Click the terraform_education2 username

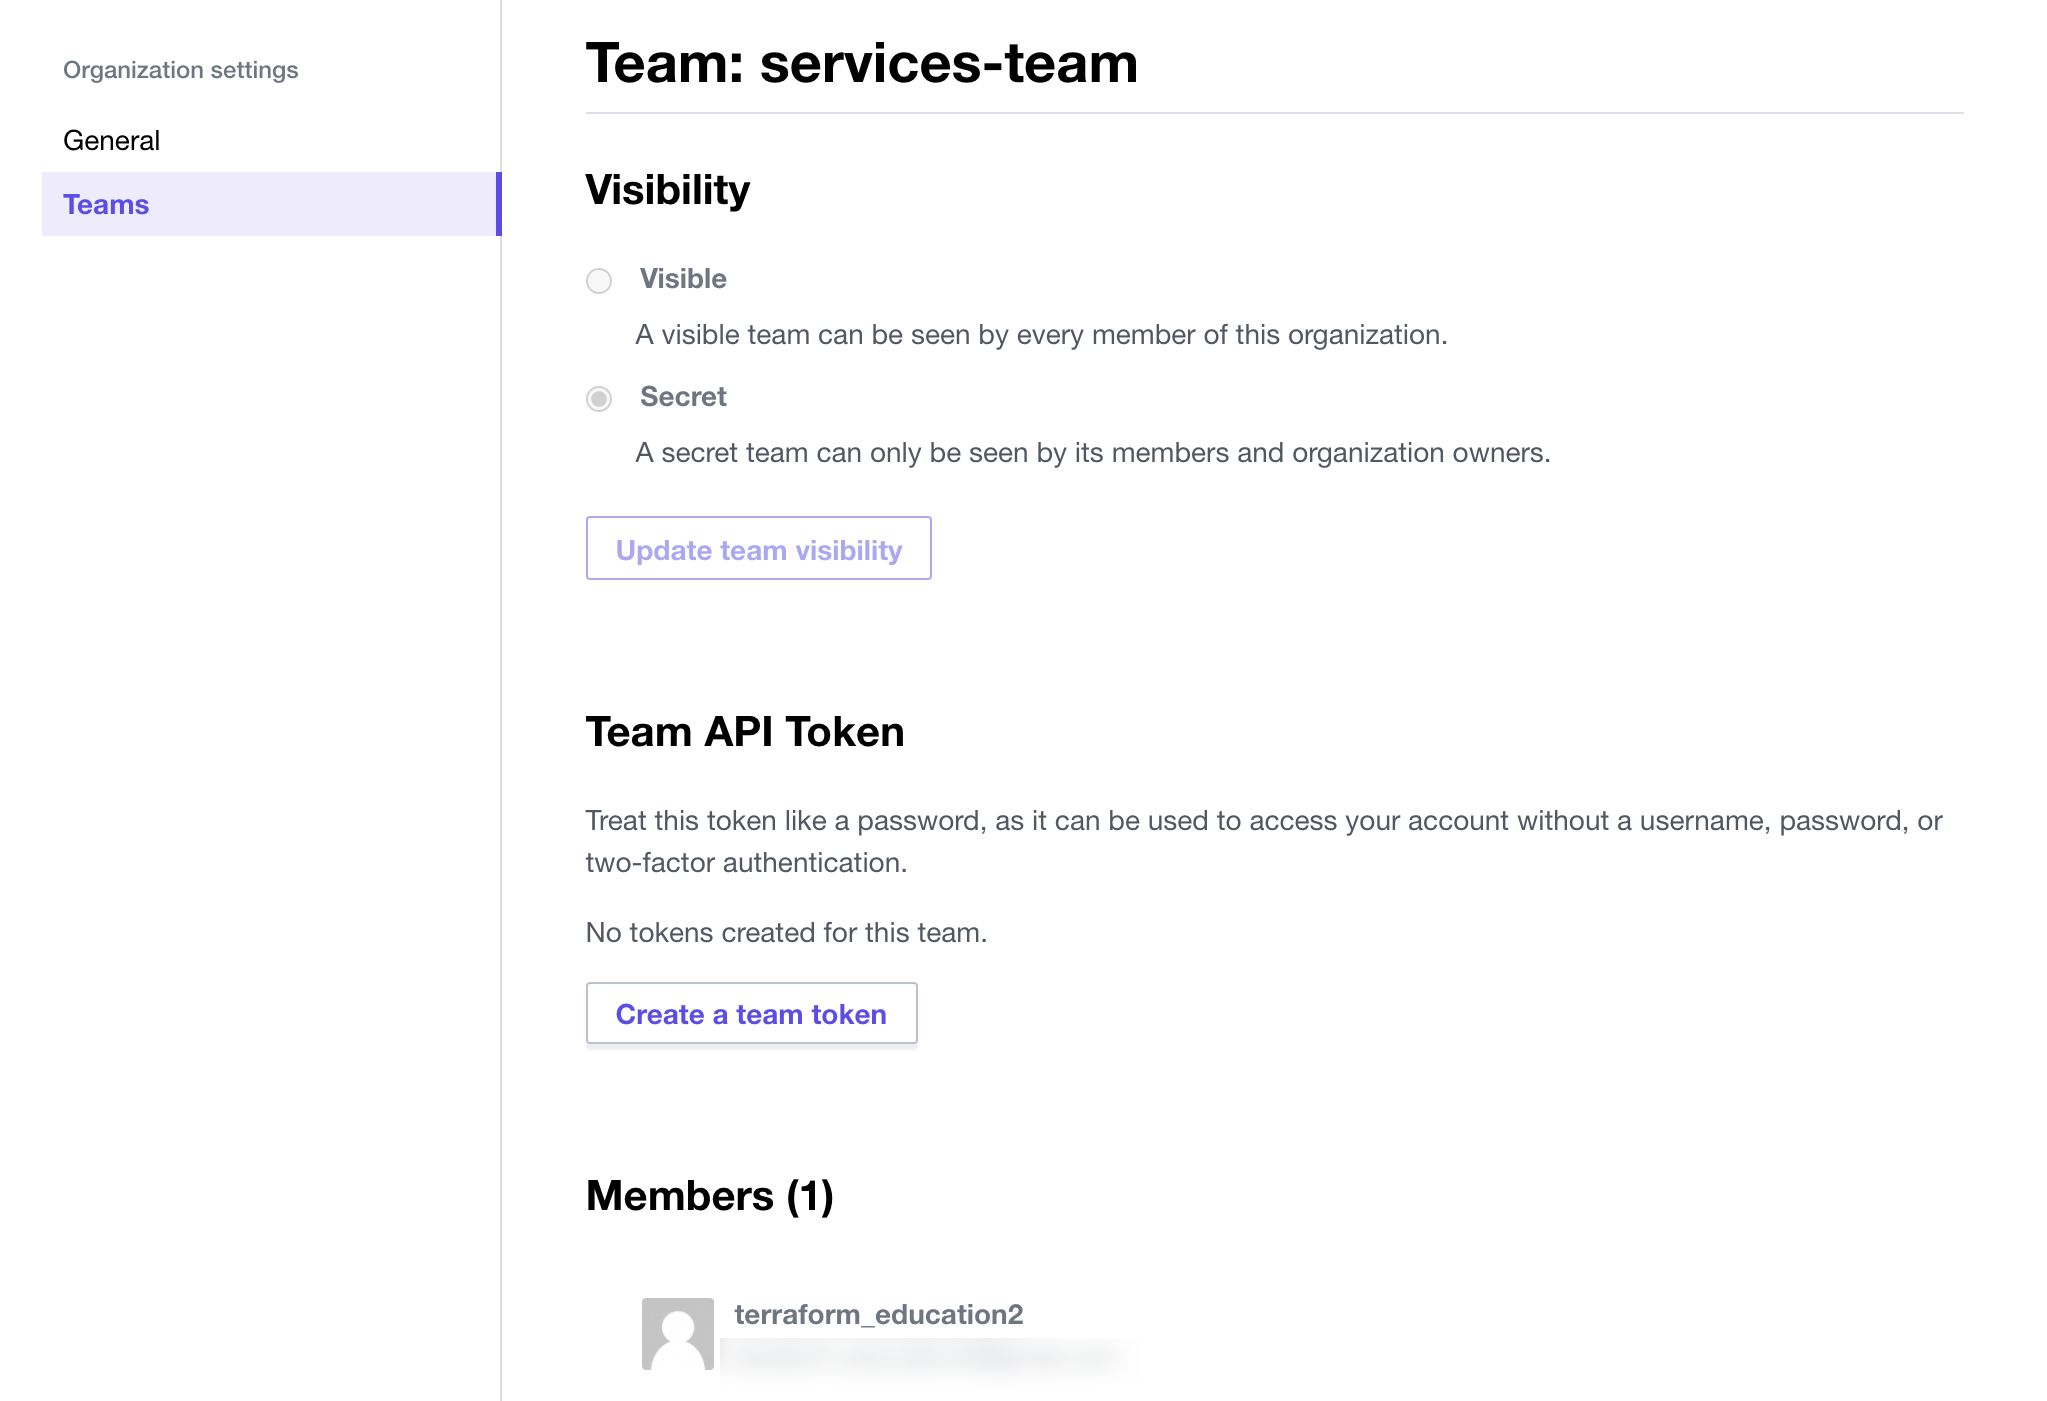coord(879,1314)
